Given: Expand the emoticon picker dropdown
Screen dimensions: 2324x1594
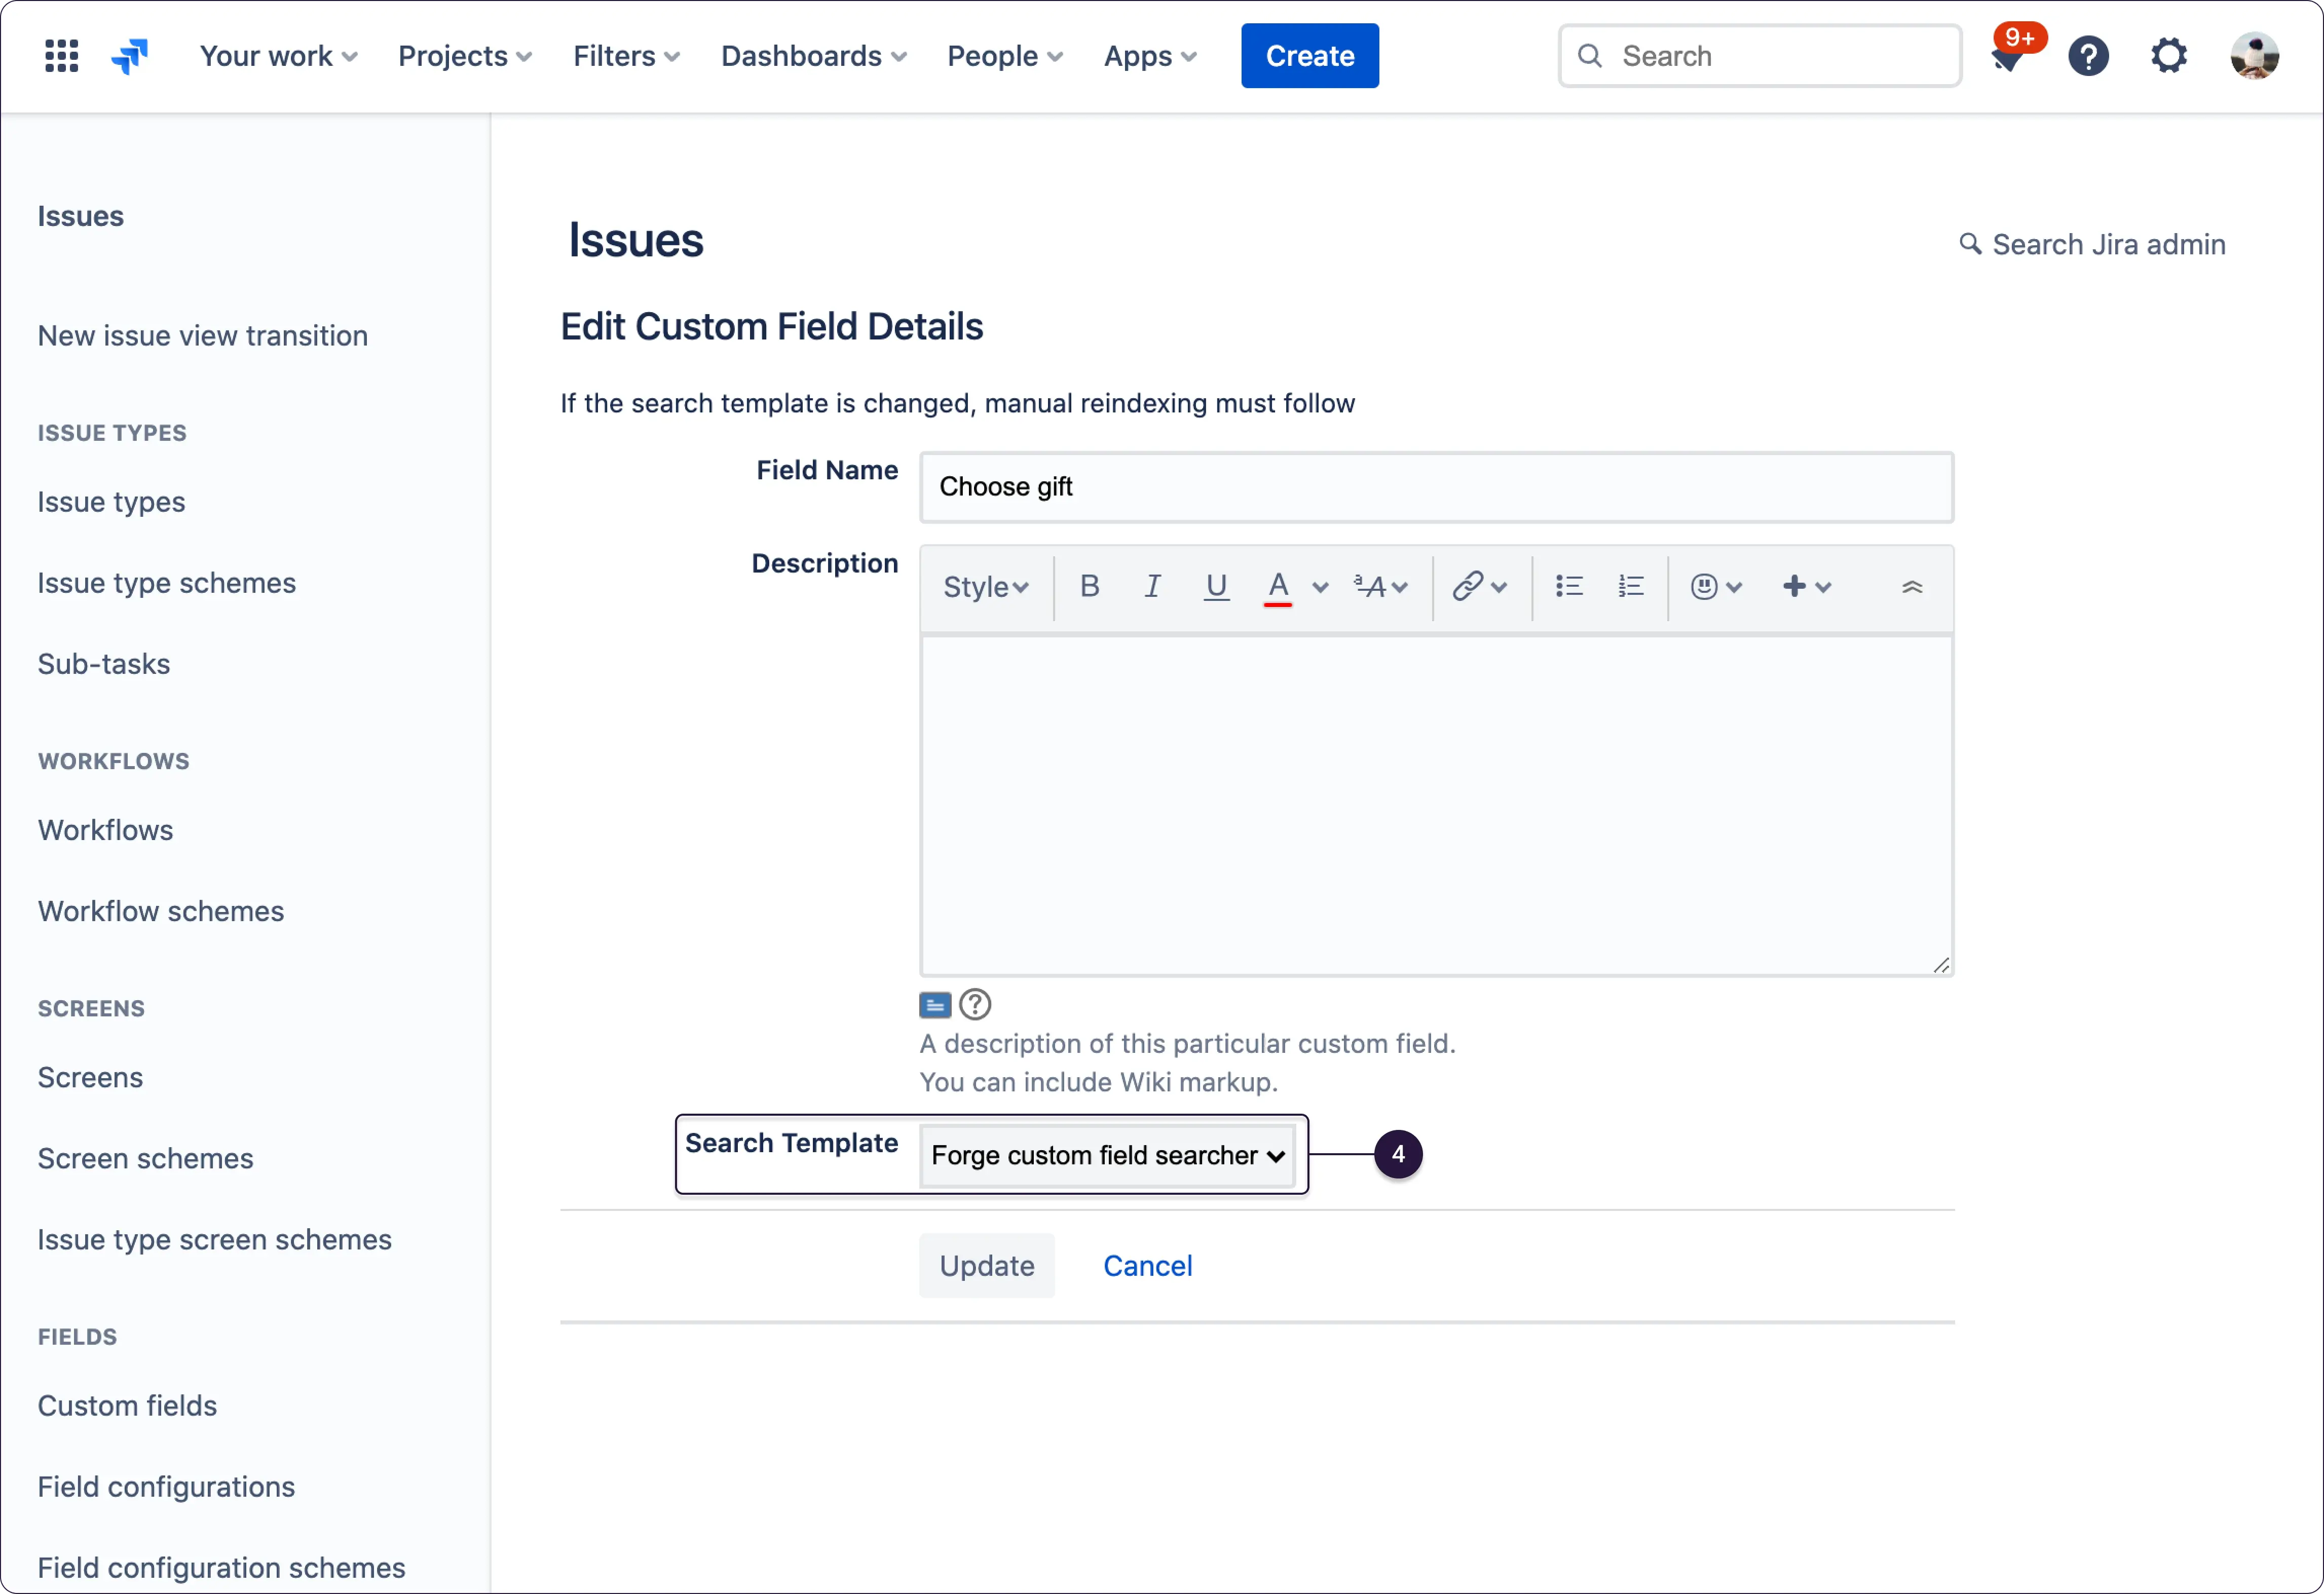Looking at the screenshot, I should coord(1715,587).
